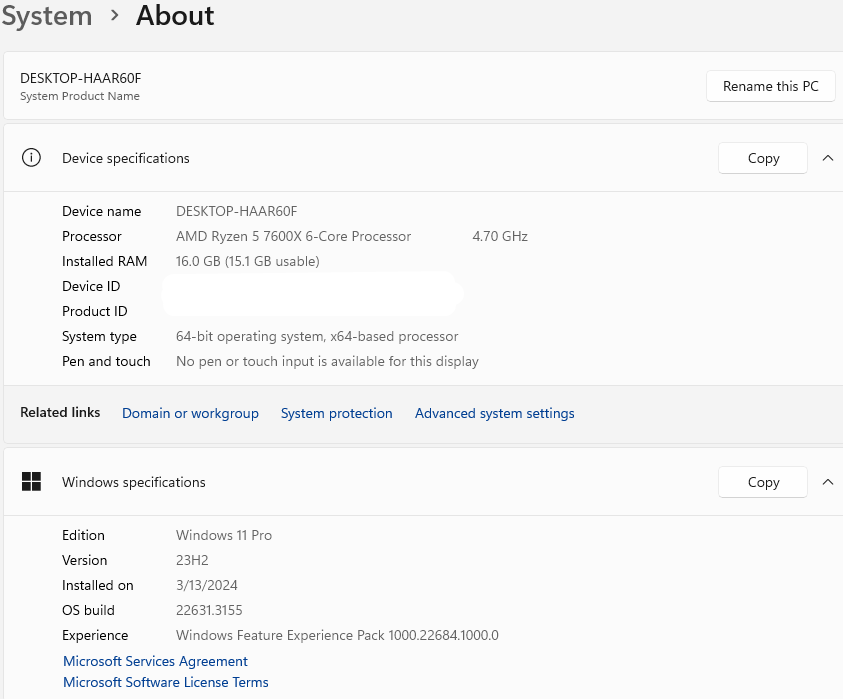Click the 23H2 version value
Screen dimensions: 843x699
pyautogui.click(x=192, y=560)
